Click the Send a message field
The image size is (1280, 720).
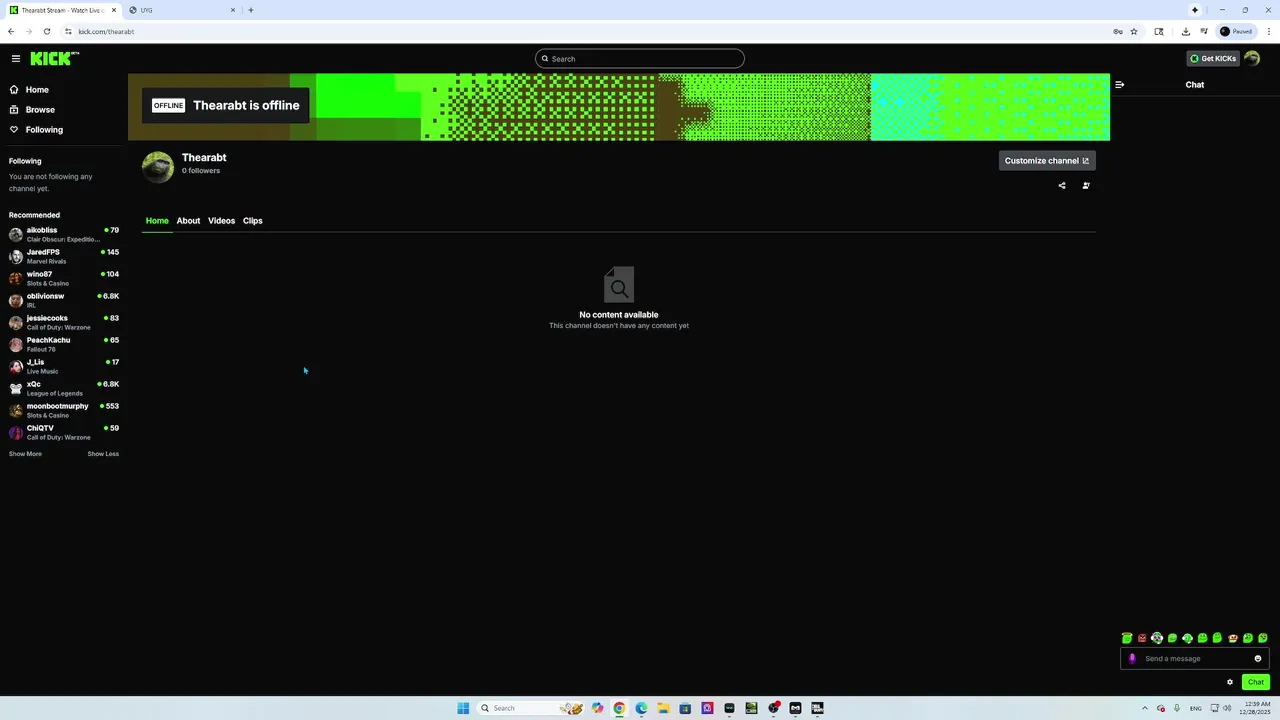[1195, 659]
